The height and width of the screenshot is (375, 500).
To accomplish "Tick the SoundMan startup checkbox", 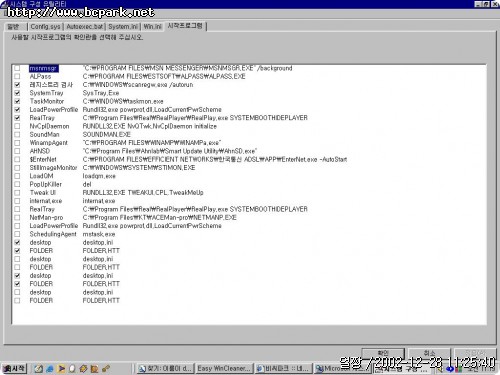I will pyautogui.click(x=17, y=135).
